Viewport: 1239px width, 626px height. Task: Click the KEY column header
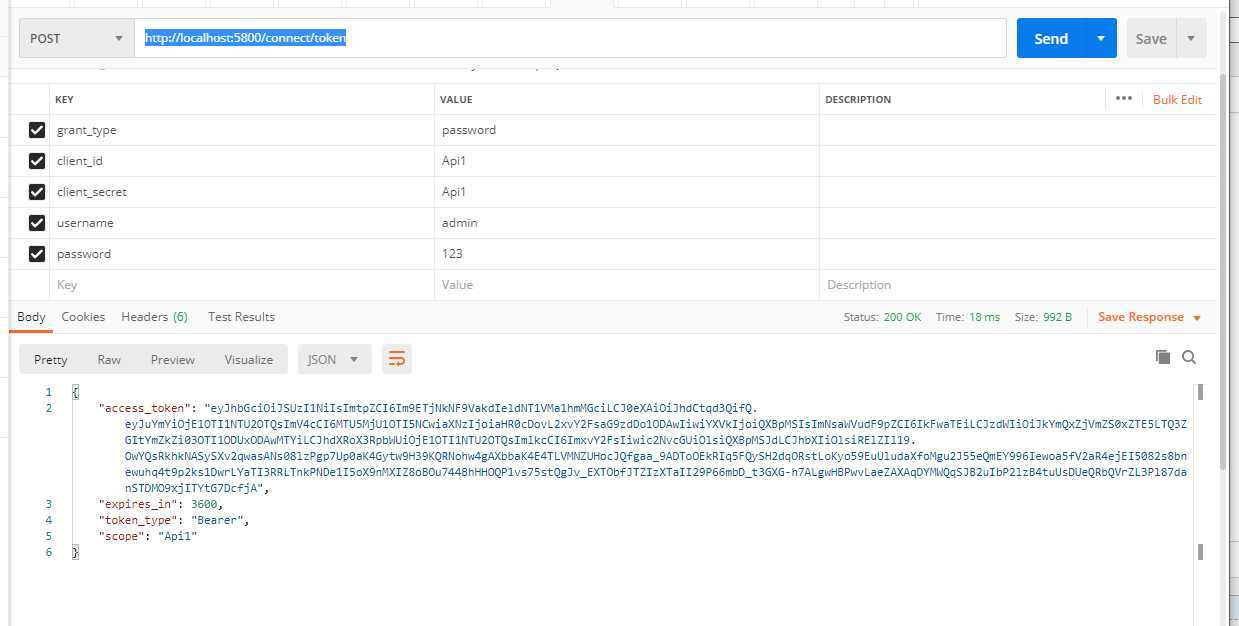tap(64, 99)
